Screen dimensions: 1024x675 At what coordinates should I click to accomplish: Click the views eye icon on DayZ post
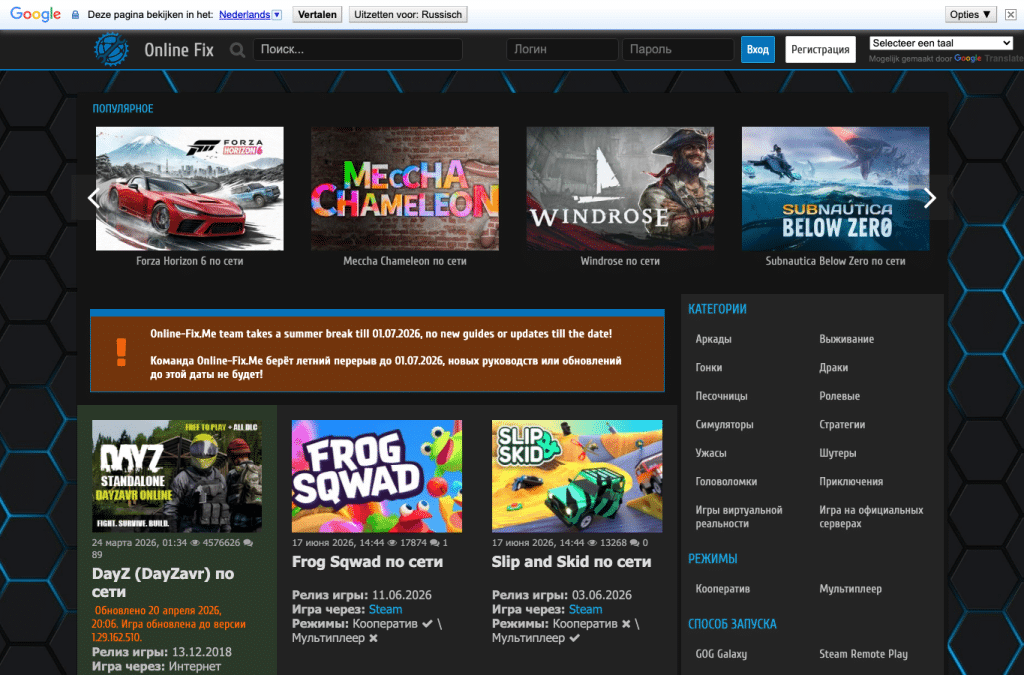pos(195,542)
